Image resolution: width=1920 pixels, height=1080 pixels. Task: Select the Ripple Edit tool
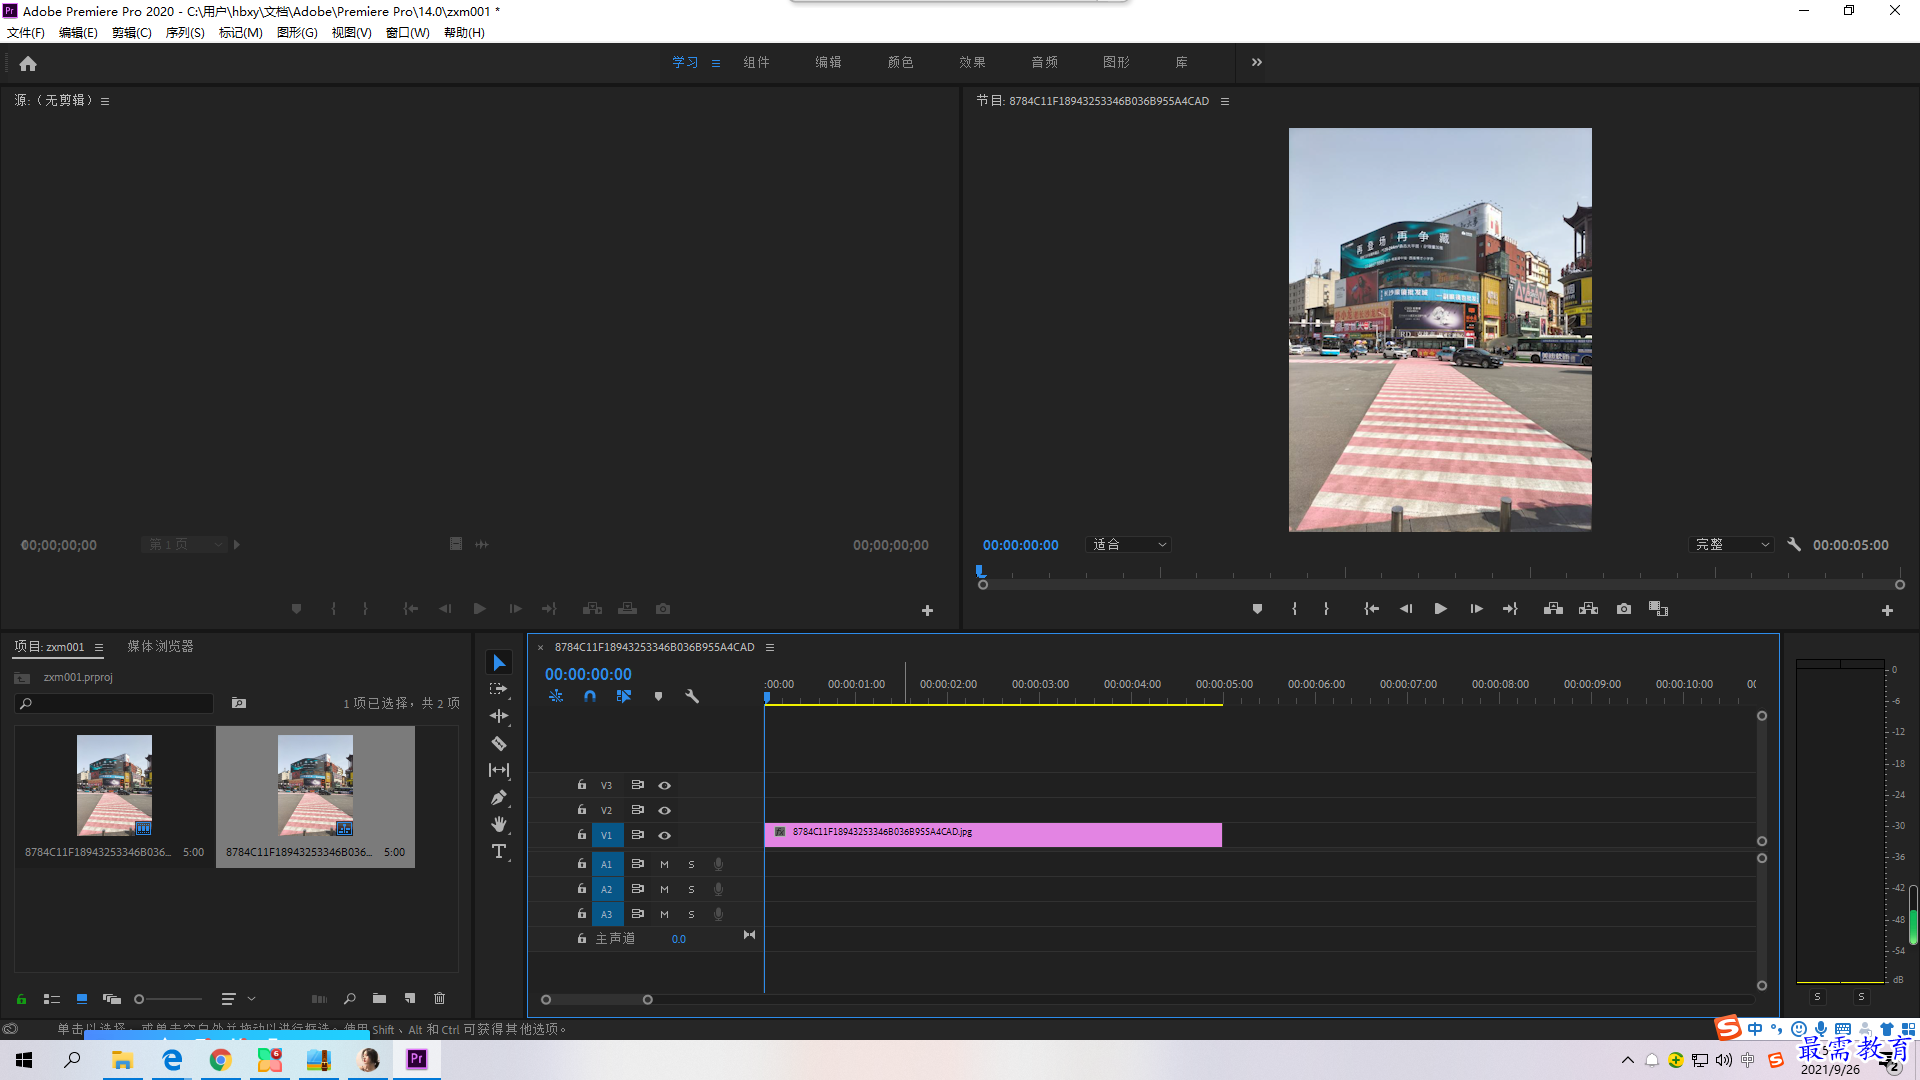[x=499, y=716]
